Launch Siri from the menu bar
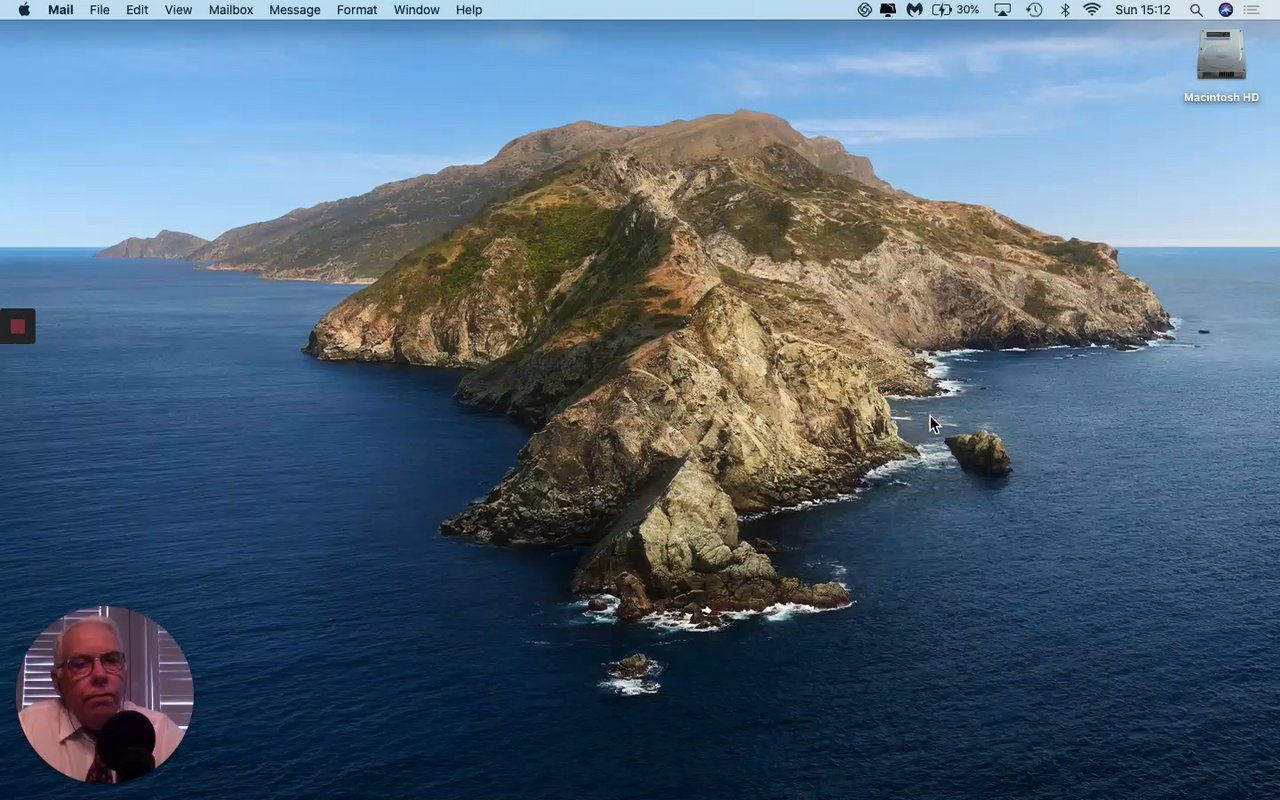Screen dimensions: 1280x800 1225,10
